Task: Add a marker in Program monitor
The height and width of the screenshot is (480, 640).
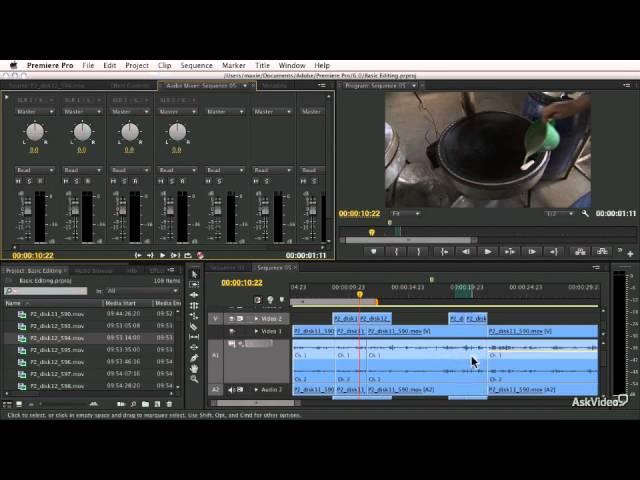Action: point(373,252)
